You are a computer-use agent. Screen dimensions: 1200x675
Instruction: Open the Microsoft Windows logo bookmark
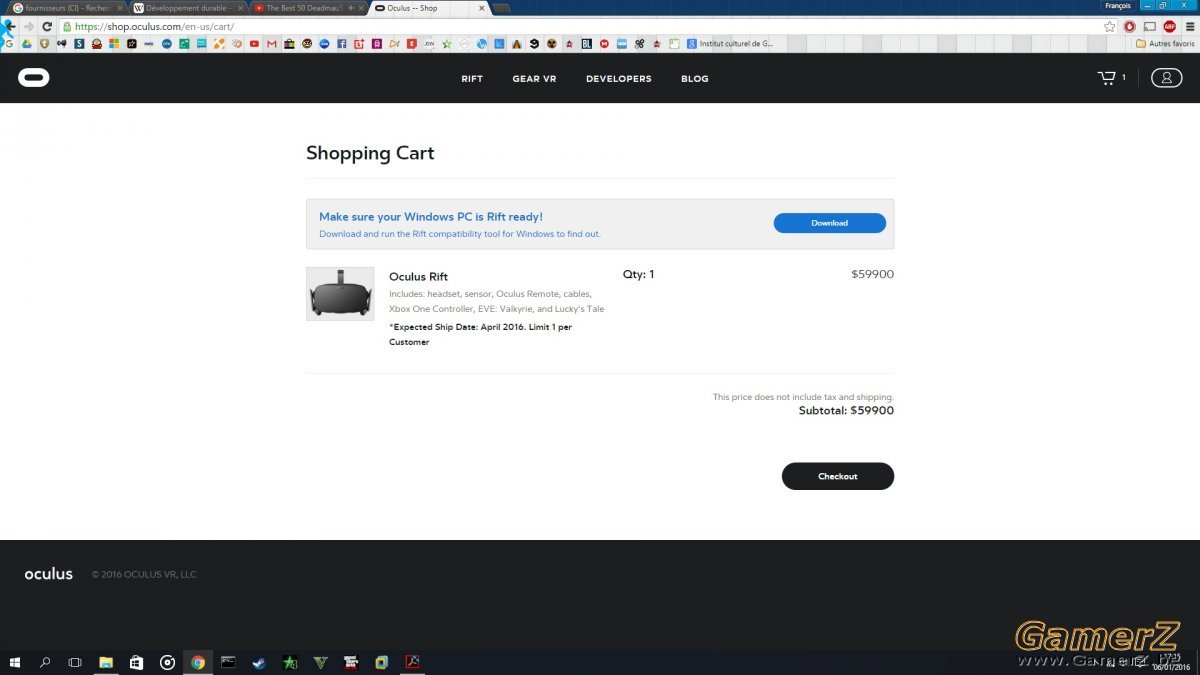(114, 44)
